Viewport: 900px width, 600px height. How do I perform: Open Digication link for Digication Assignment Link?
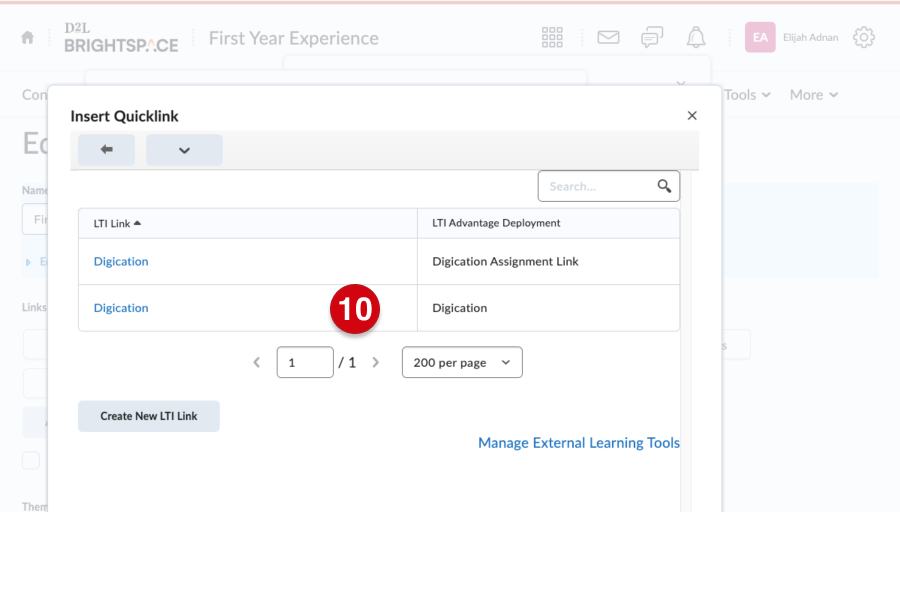pyautogui.click(x=121, y=261)
